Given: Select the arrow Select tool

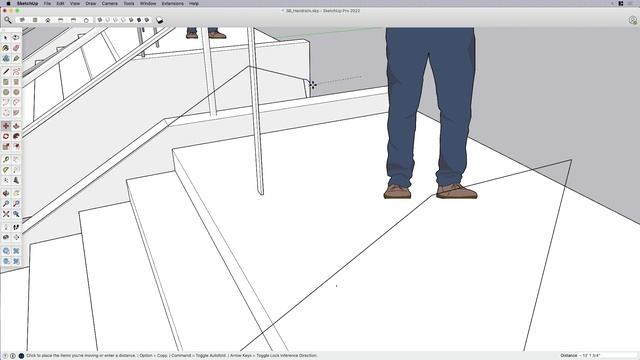Looking at the screenshot, I should (6, 38).
